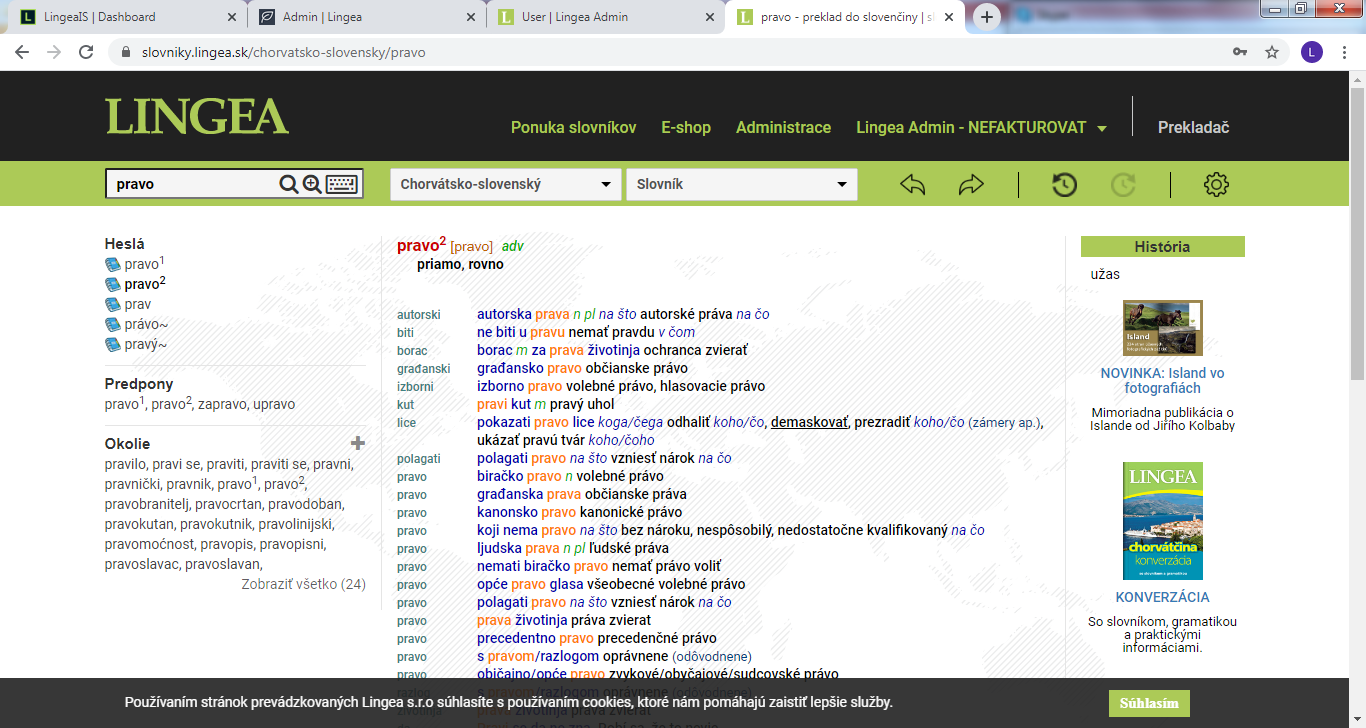Image resolution: width=1366 pixels, height=728 pixels.
Task: Click pravobranitelj in Okolie list
Action: coord(146,504)
